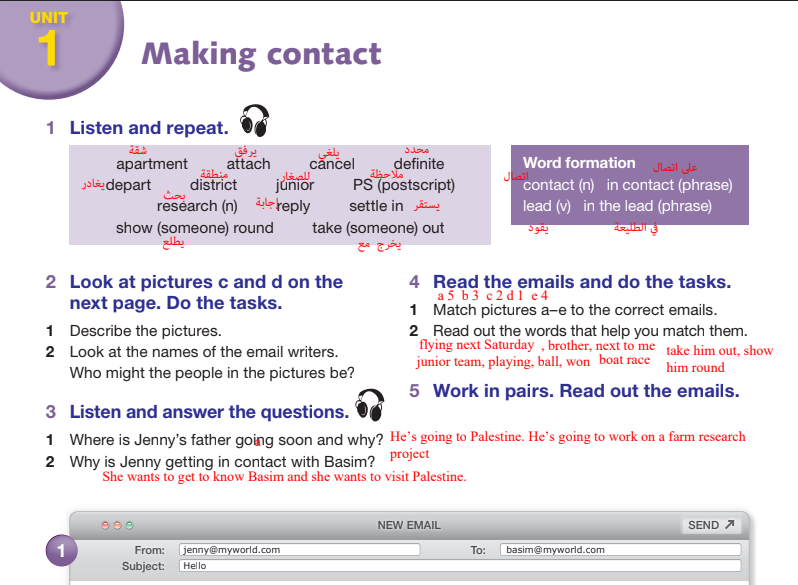Click the orange minimize dot in the email window
Image resolution: width=798 pixels, height=585 pixels.
[x=118, y=525]
